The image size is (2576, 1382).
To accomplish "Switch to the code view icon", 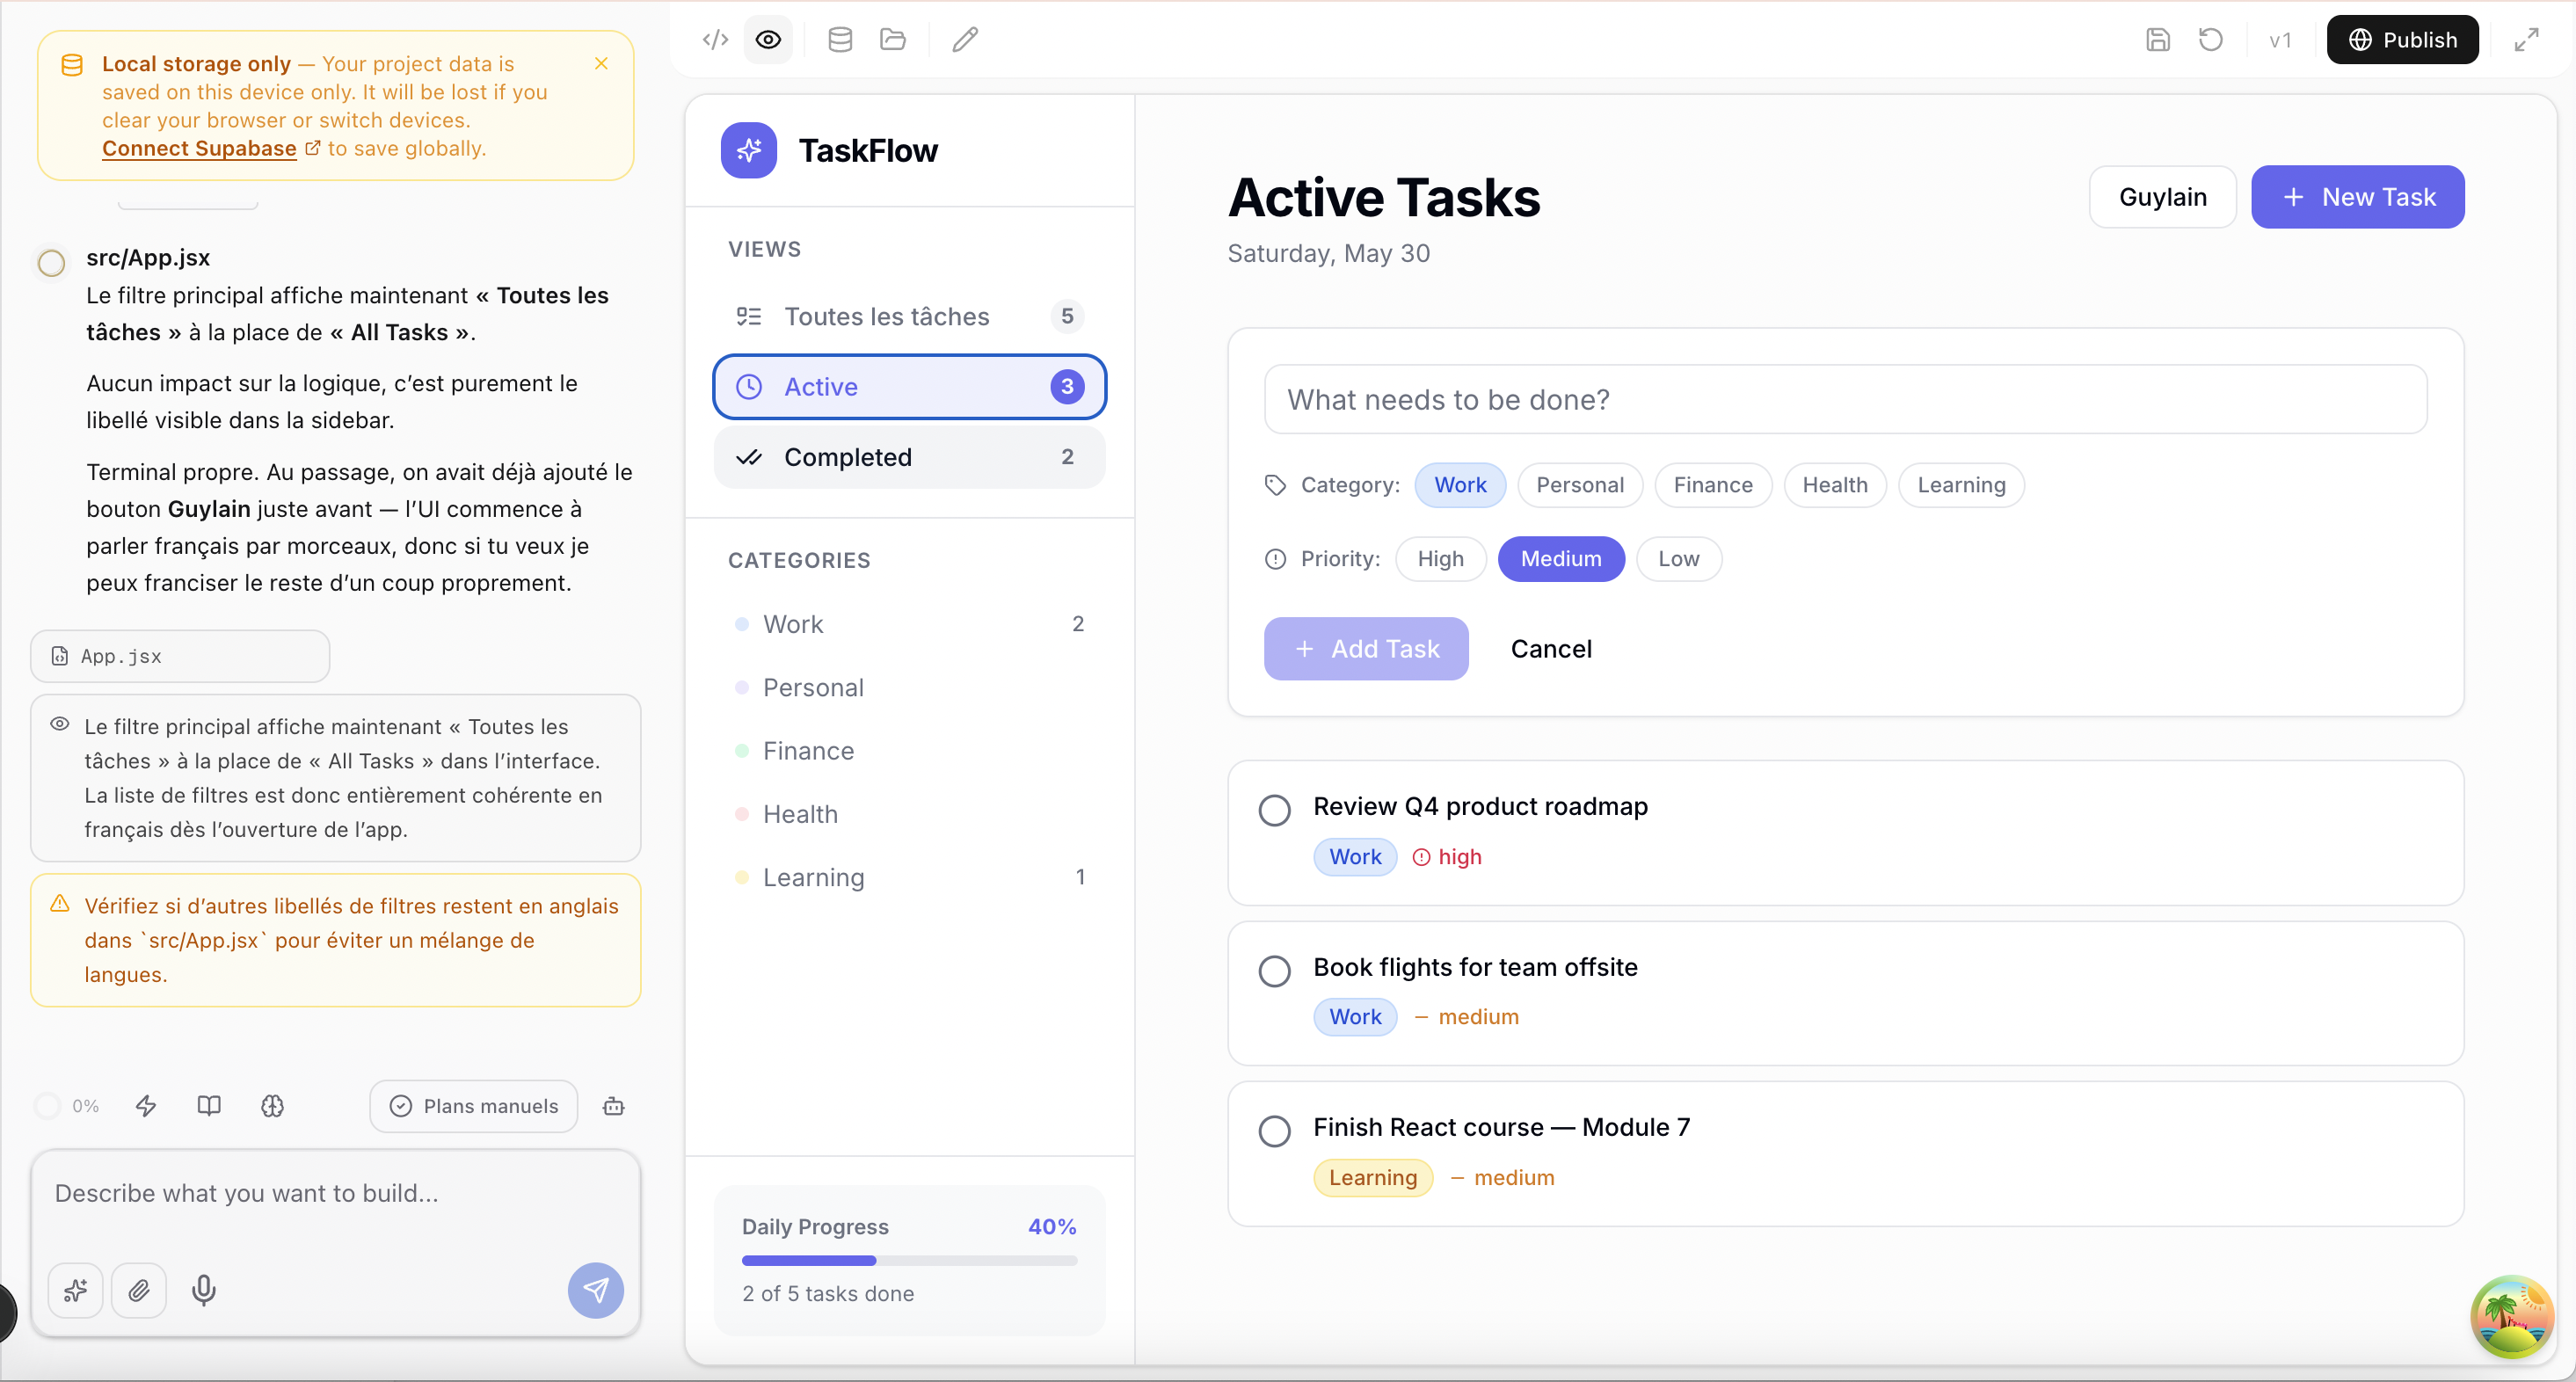I will pos(715,40).
